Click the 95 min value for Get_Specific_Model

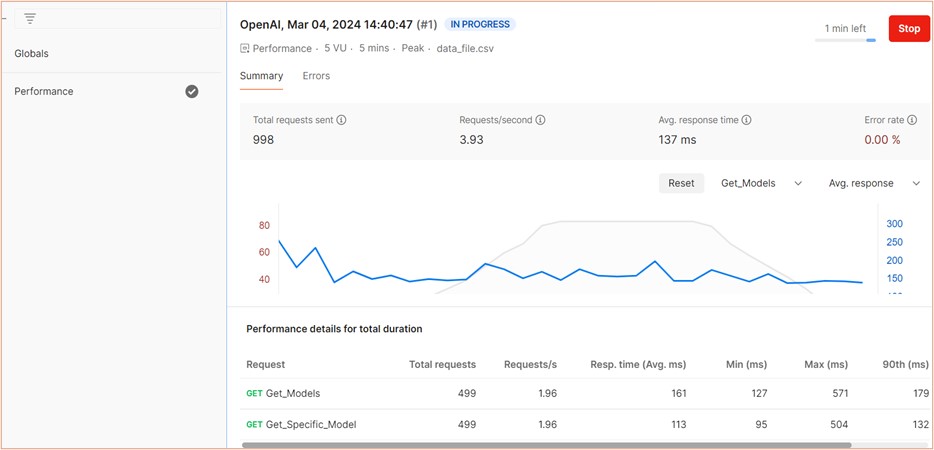[x=762, y=424]
